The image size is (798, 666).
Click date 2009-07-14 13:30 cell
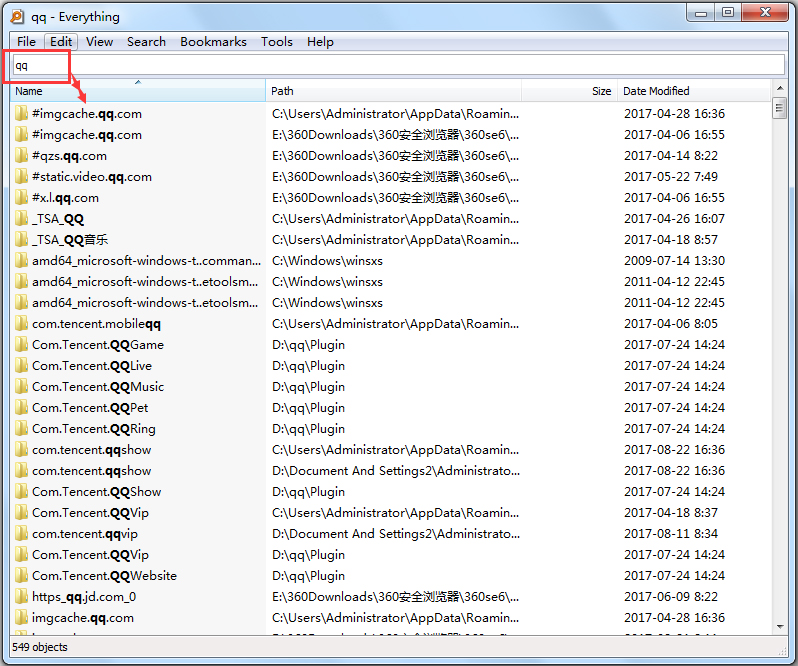pos(674,260)
